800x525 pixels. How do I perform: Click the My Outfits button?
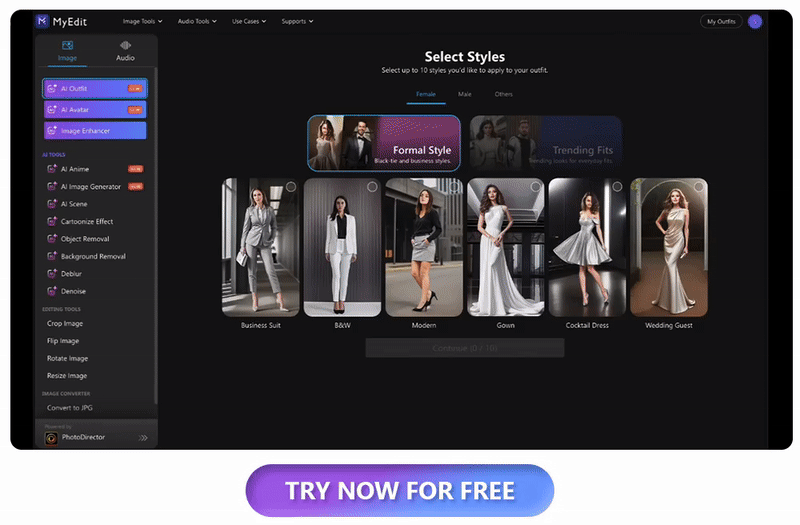pos(721,21)
